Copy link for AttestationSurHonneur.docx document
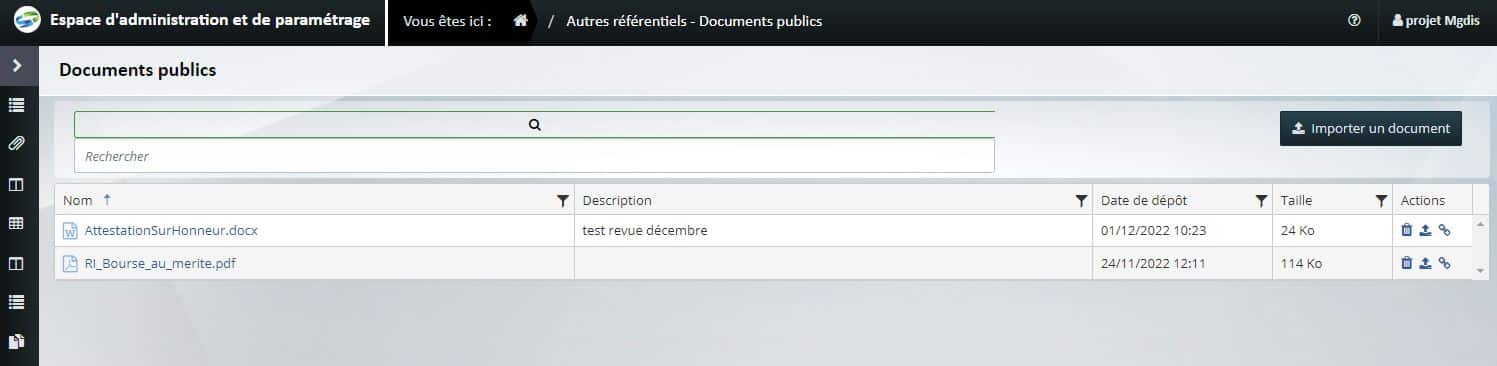Screen dimensions: 1497x366 tap(1444, 230)
